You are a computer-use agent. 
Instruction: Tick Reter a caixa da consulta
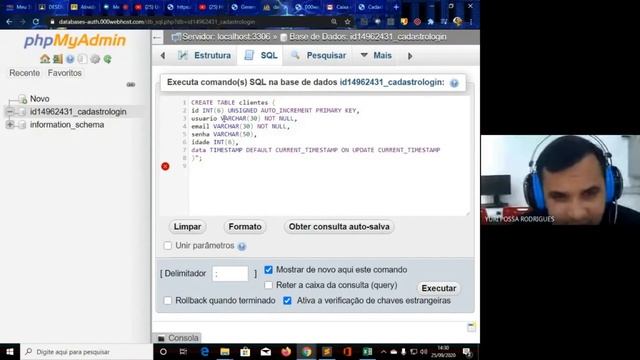pyautogui.click(x=268, y=285)
